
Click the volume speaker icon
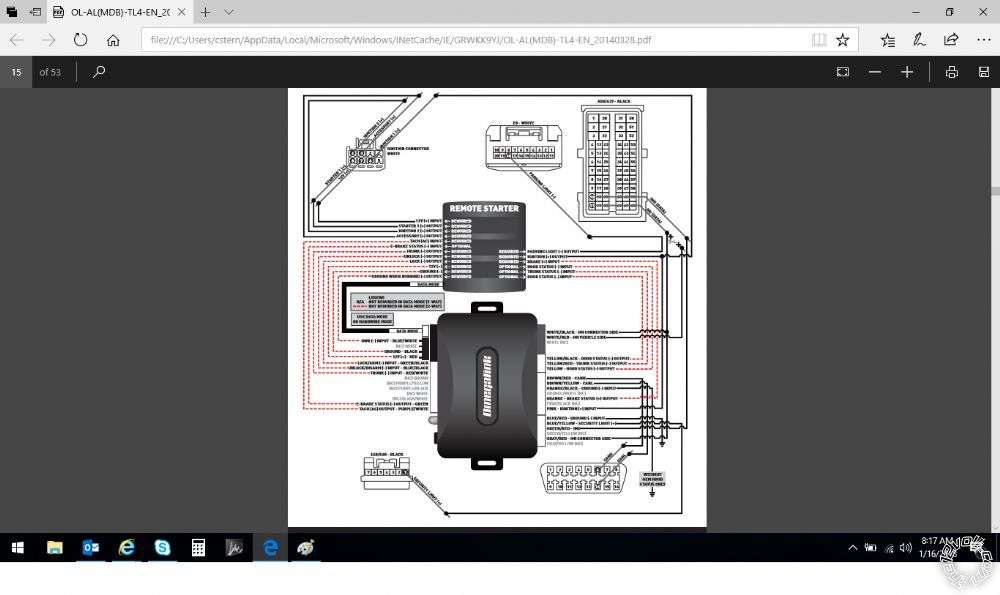[x=906, y=547]
